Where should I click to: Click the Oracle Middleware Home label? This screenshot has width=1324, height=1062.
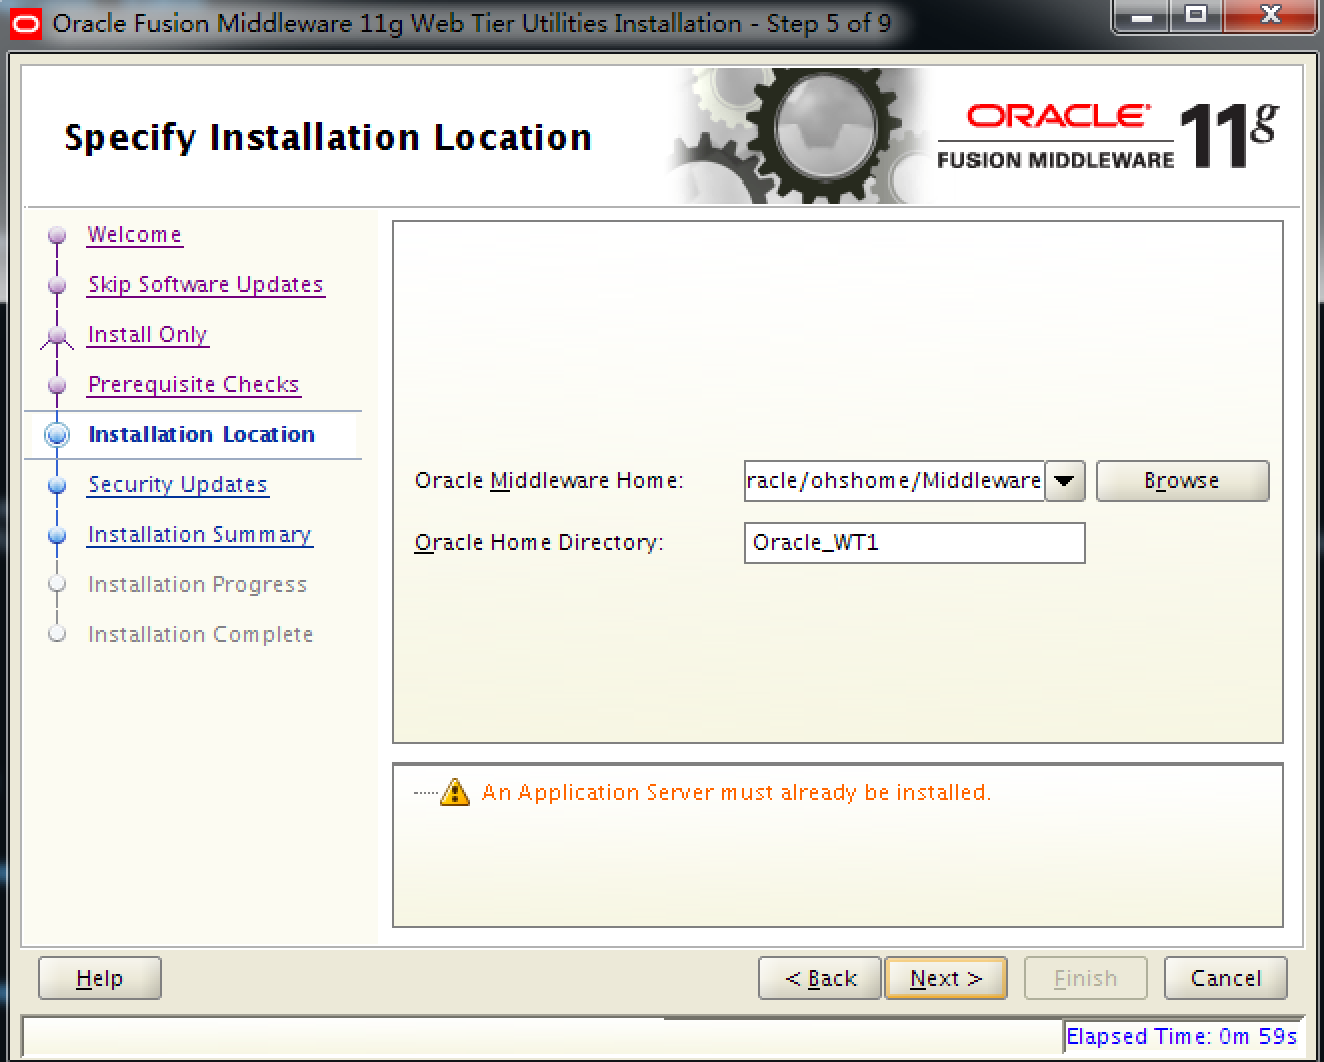(x=549, y=481)
